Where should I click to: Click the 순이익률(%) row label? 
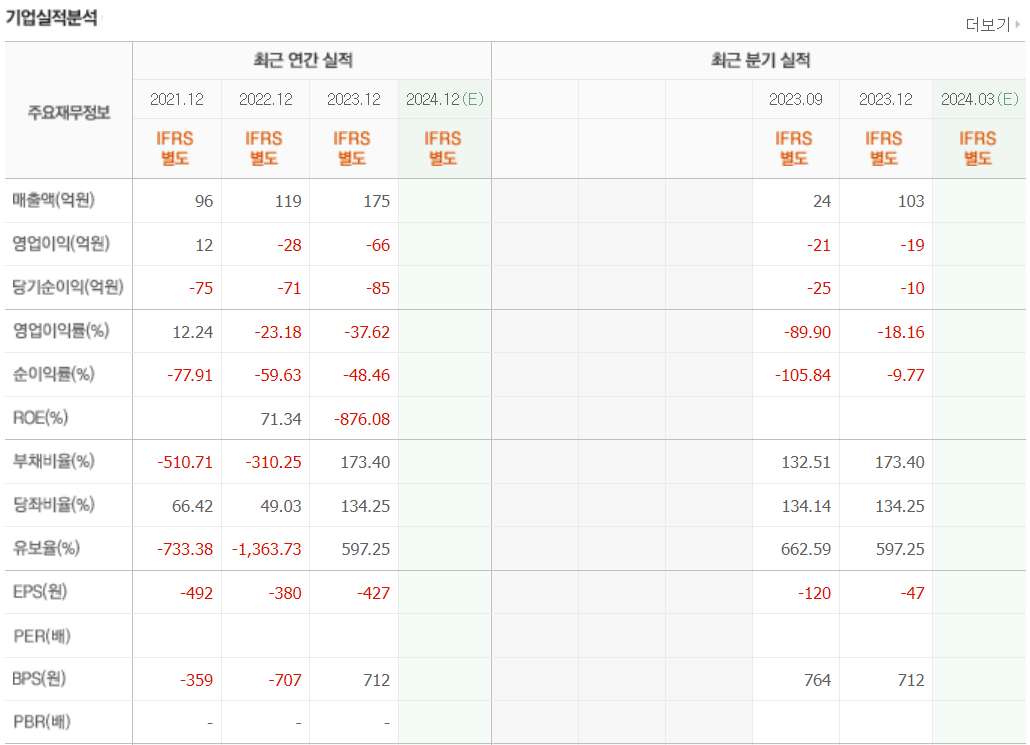point(53,374)
